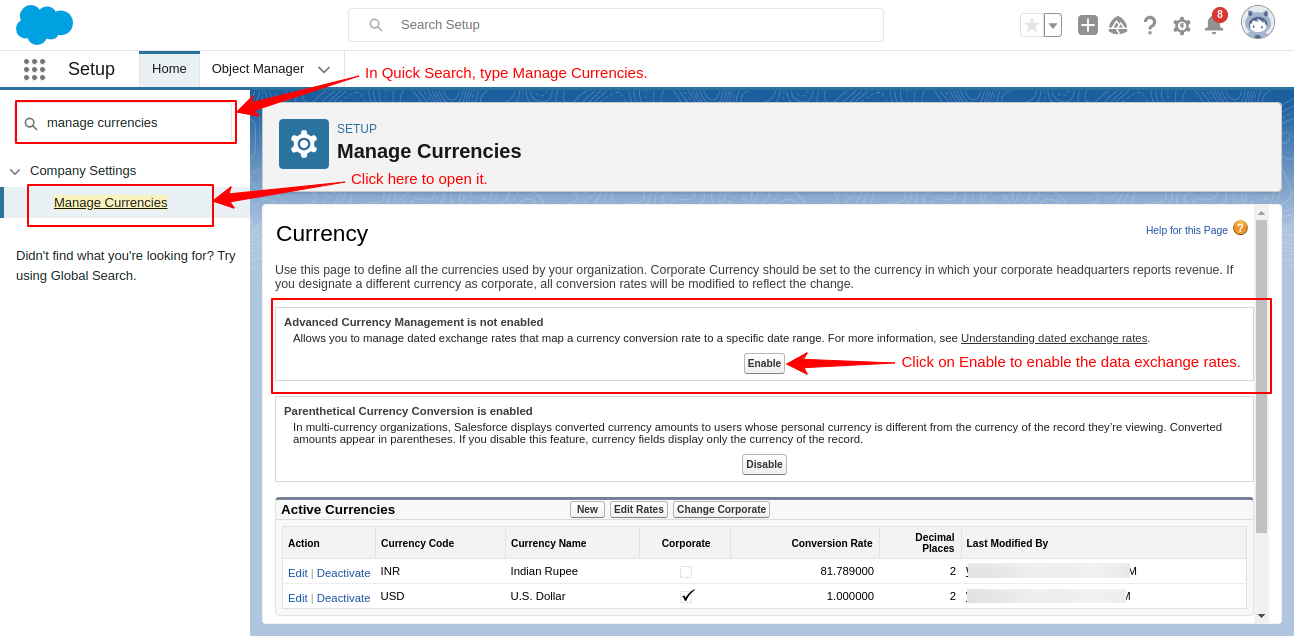Viewport: 1294px width, 636px height.
Task: Check the Corporate checkbox for Indian Rupee
Action: pyautogui.click(x=686, y=570)
